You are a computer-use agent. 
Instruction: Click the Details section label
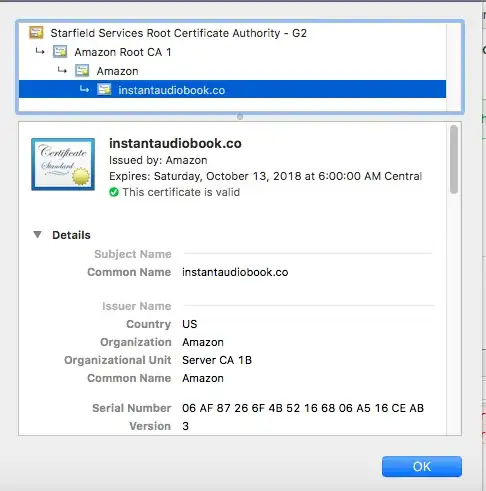tap(71, 235)
